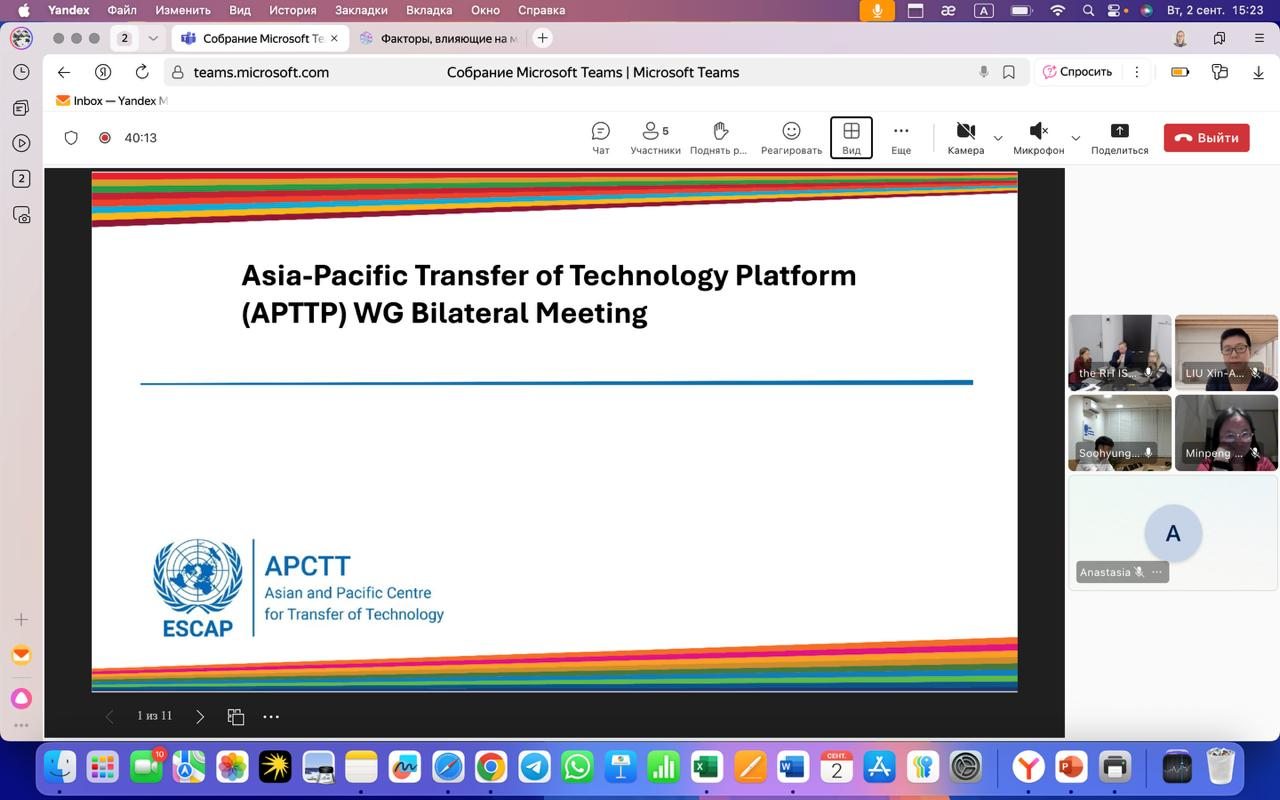
Task: Click the meeting security shield icon
Action: pos(71,138)
